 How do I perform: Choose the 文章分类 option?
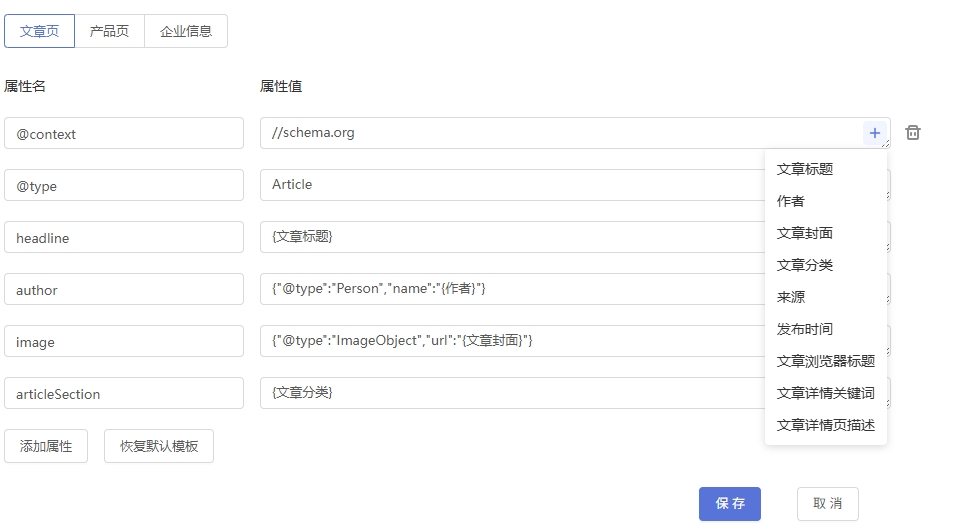(x=805, y=265)
